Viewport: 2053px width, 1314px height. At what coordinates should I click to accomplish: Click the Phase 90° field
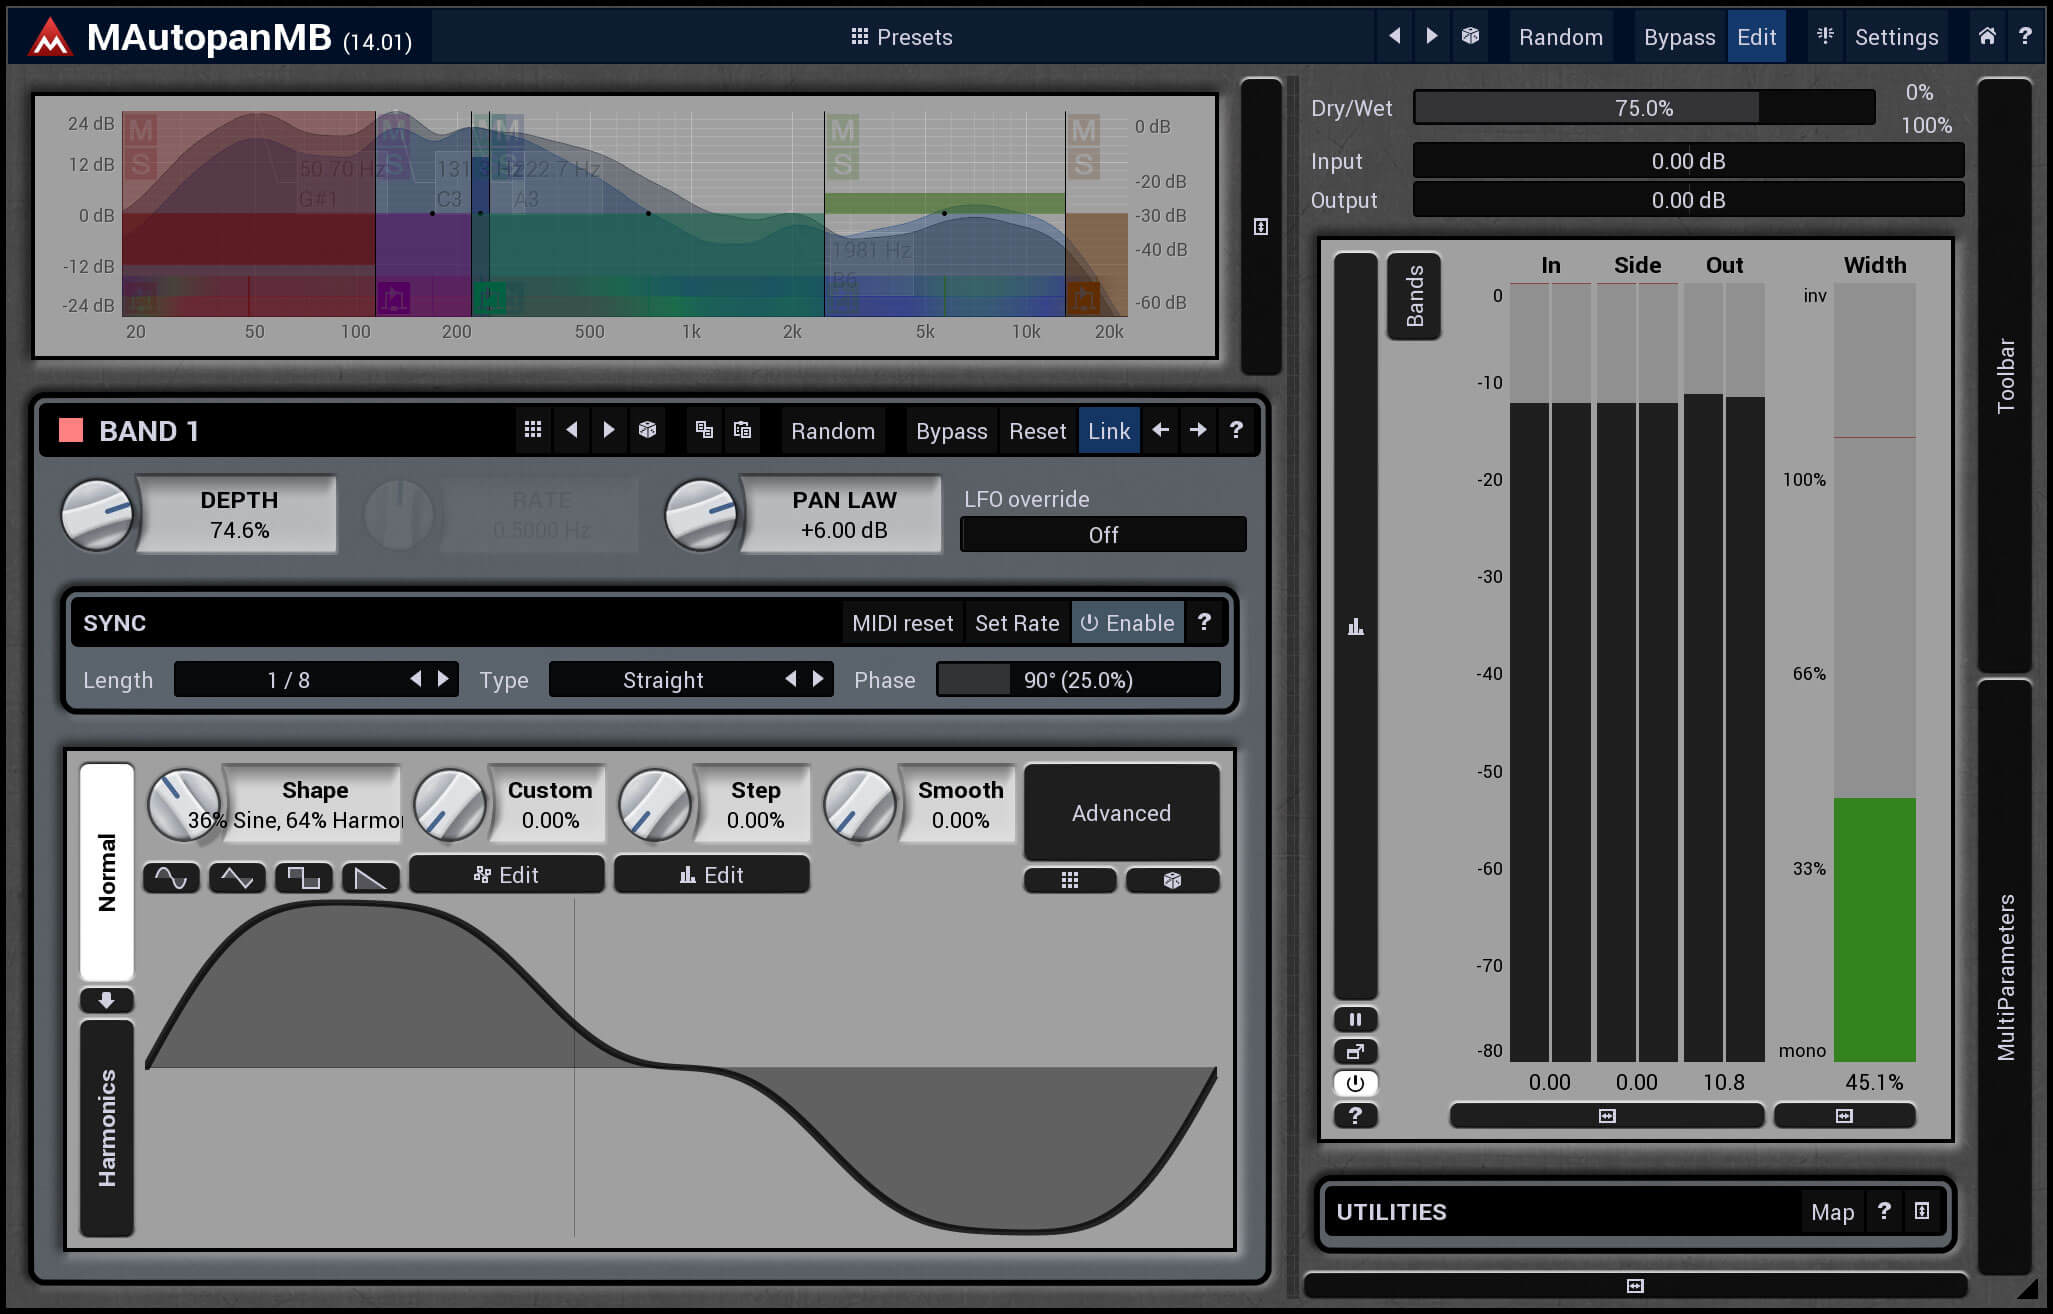(x=1078, y=680)
